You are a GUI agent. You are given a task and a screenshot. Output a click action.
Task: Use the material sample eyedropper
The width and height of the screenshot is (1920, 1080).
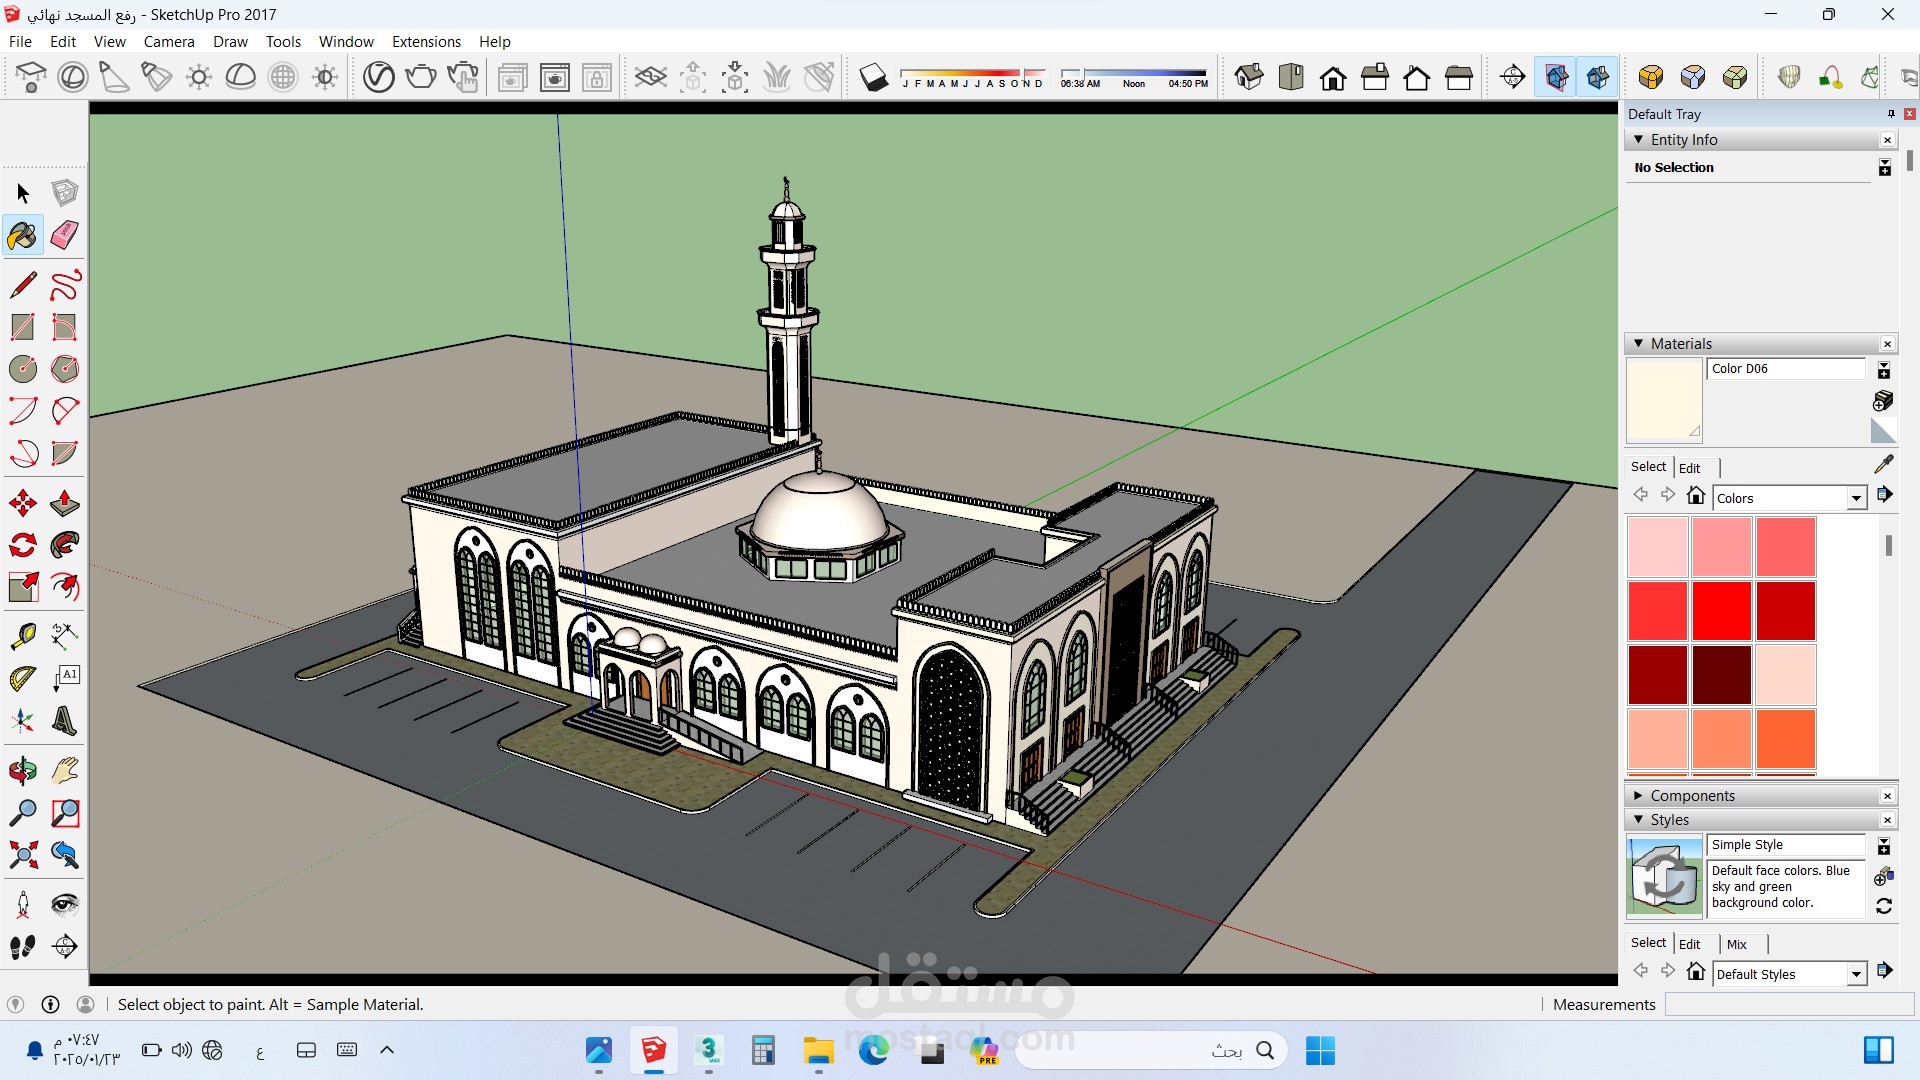coord(1884,464)
